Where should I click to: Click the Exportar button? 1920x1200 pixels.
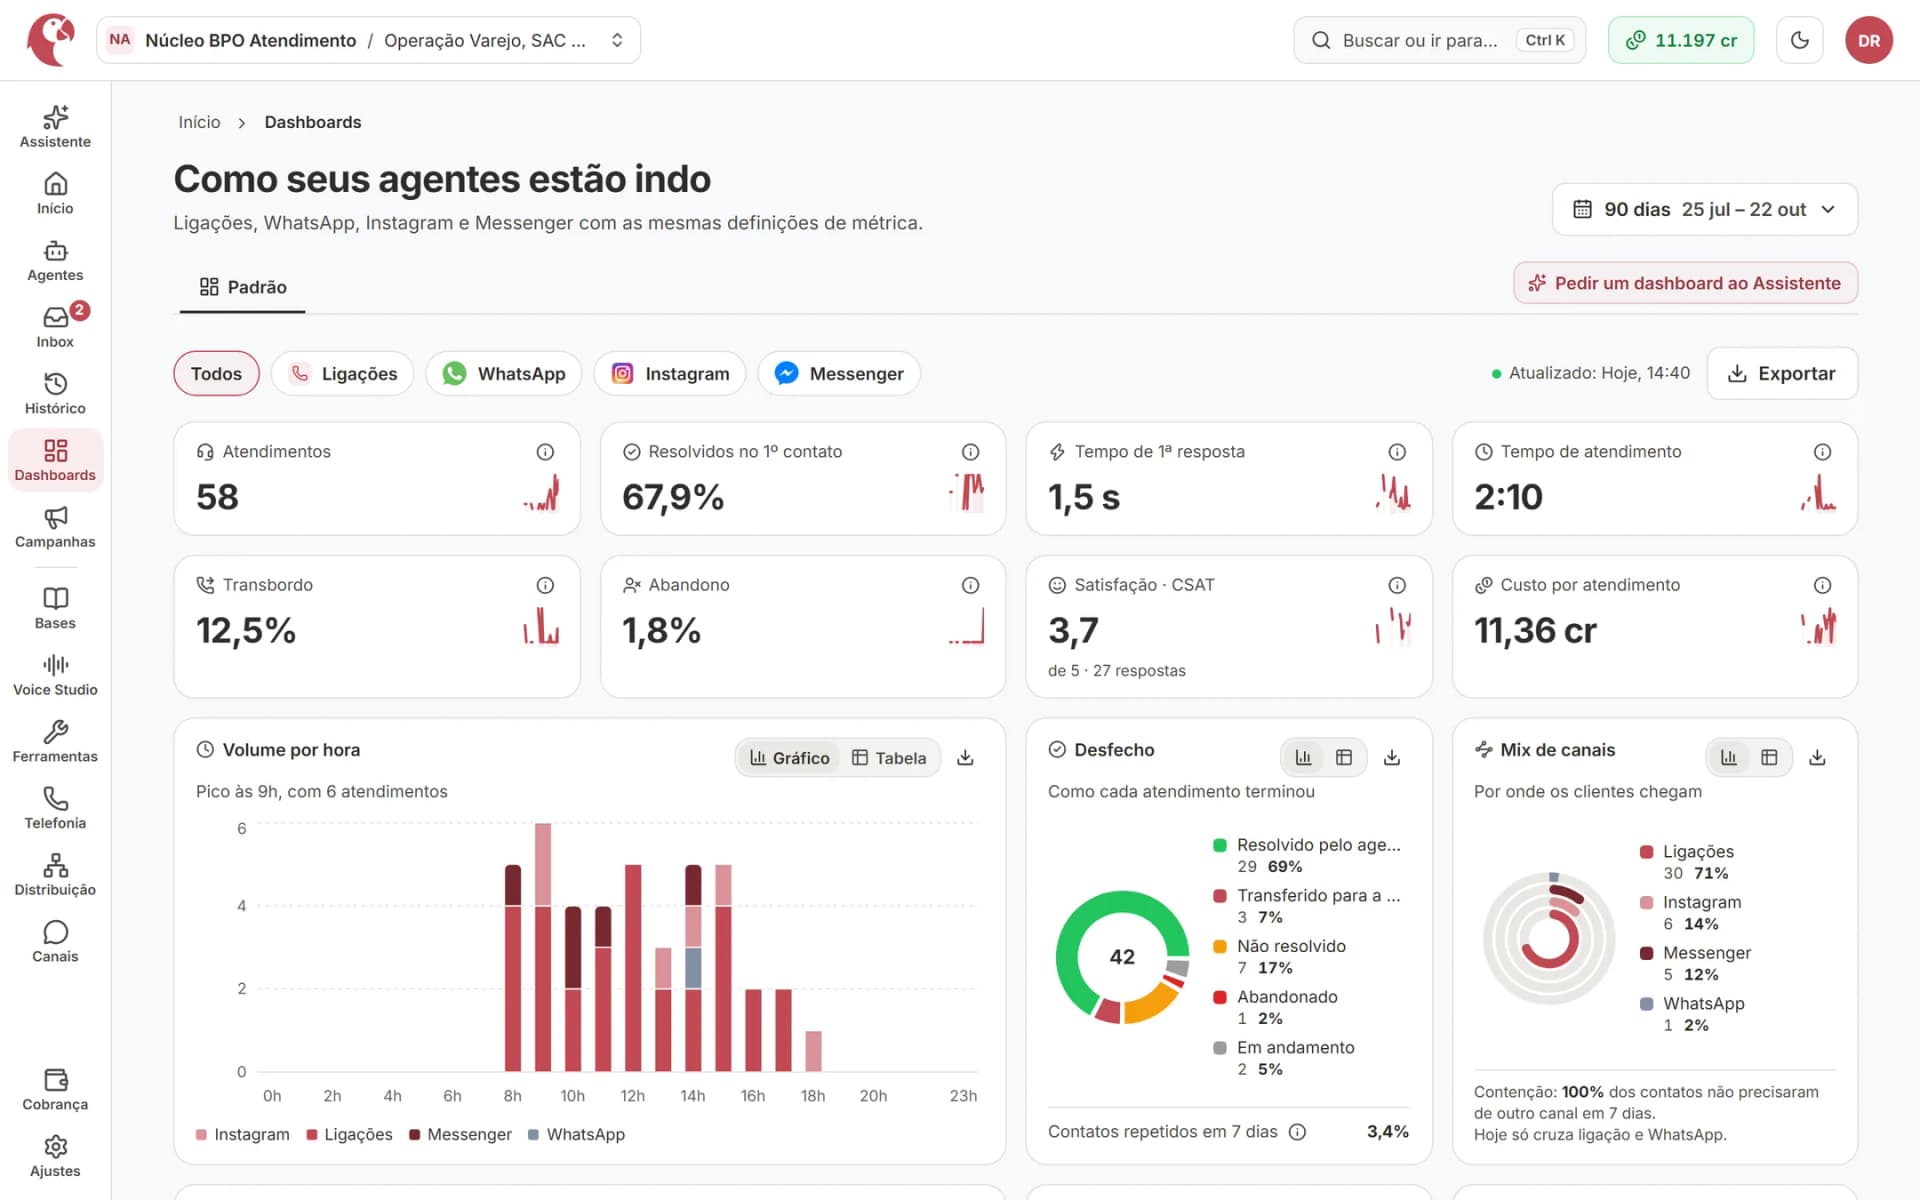tap(1782, 373)
